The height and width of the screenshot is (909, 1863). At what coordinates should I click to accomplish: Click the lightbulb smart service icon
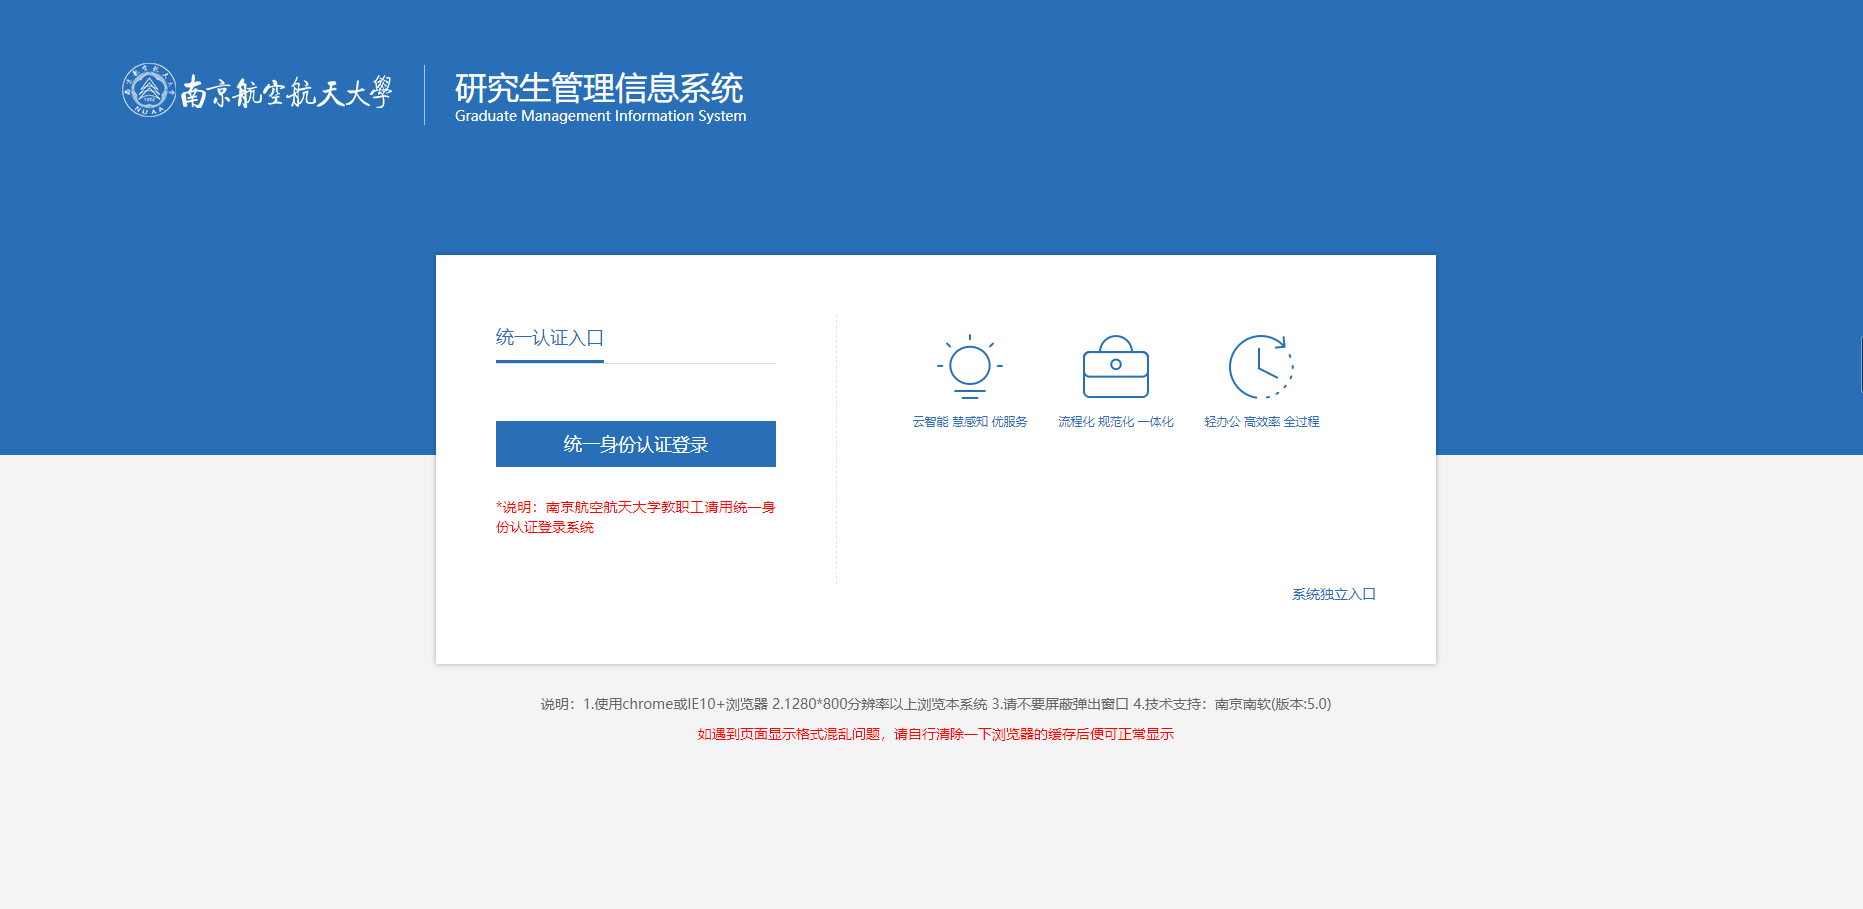[x=969, y=366]
